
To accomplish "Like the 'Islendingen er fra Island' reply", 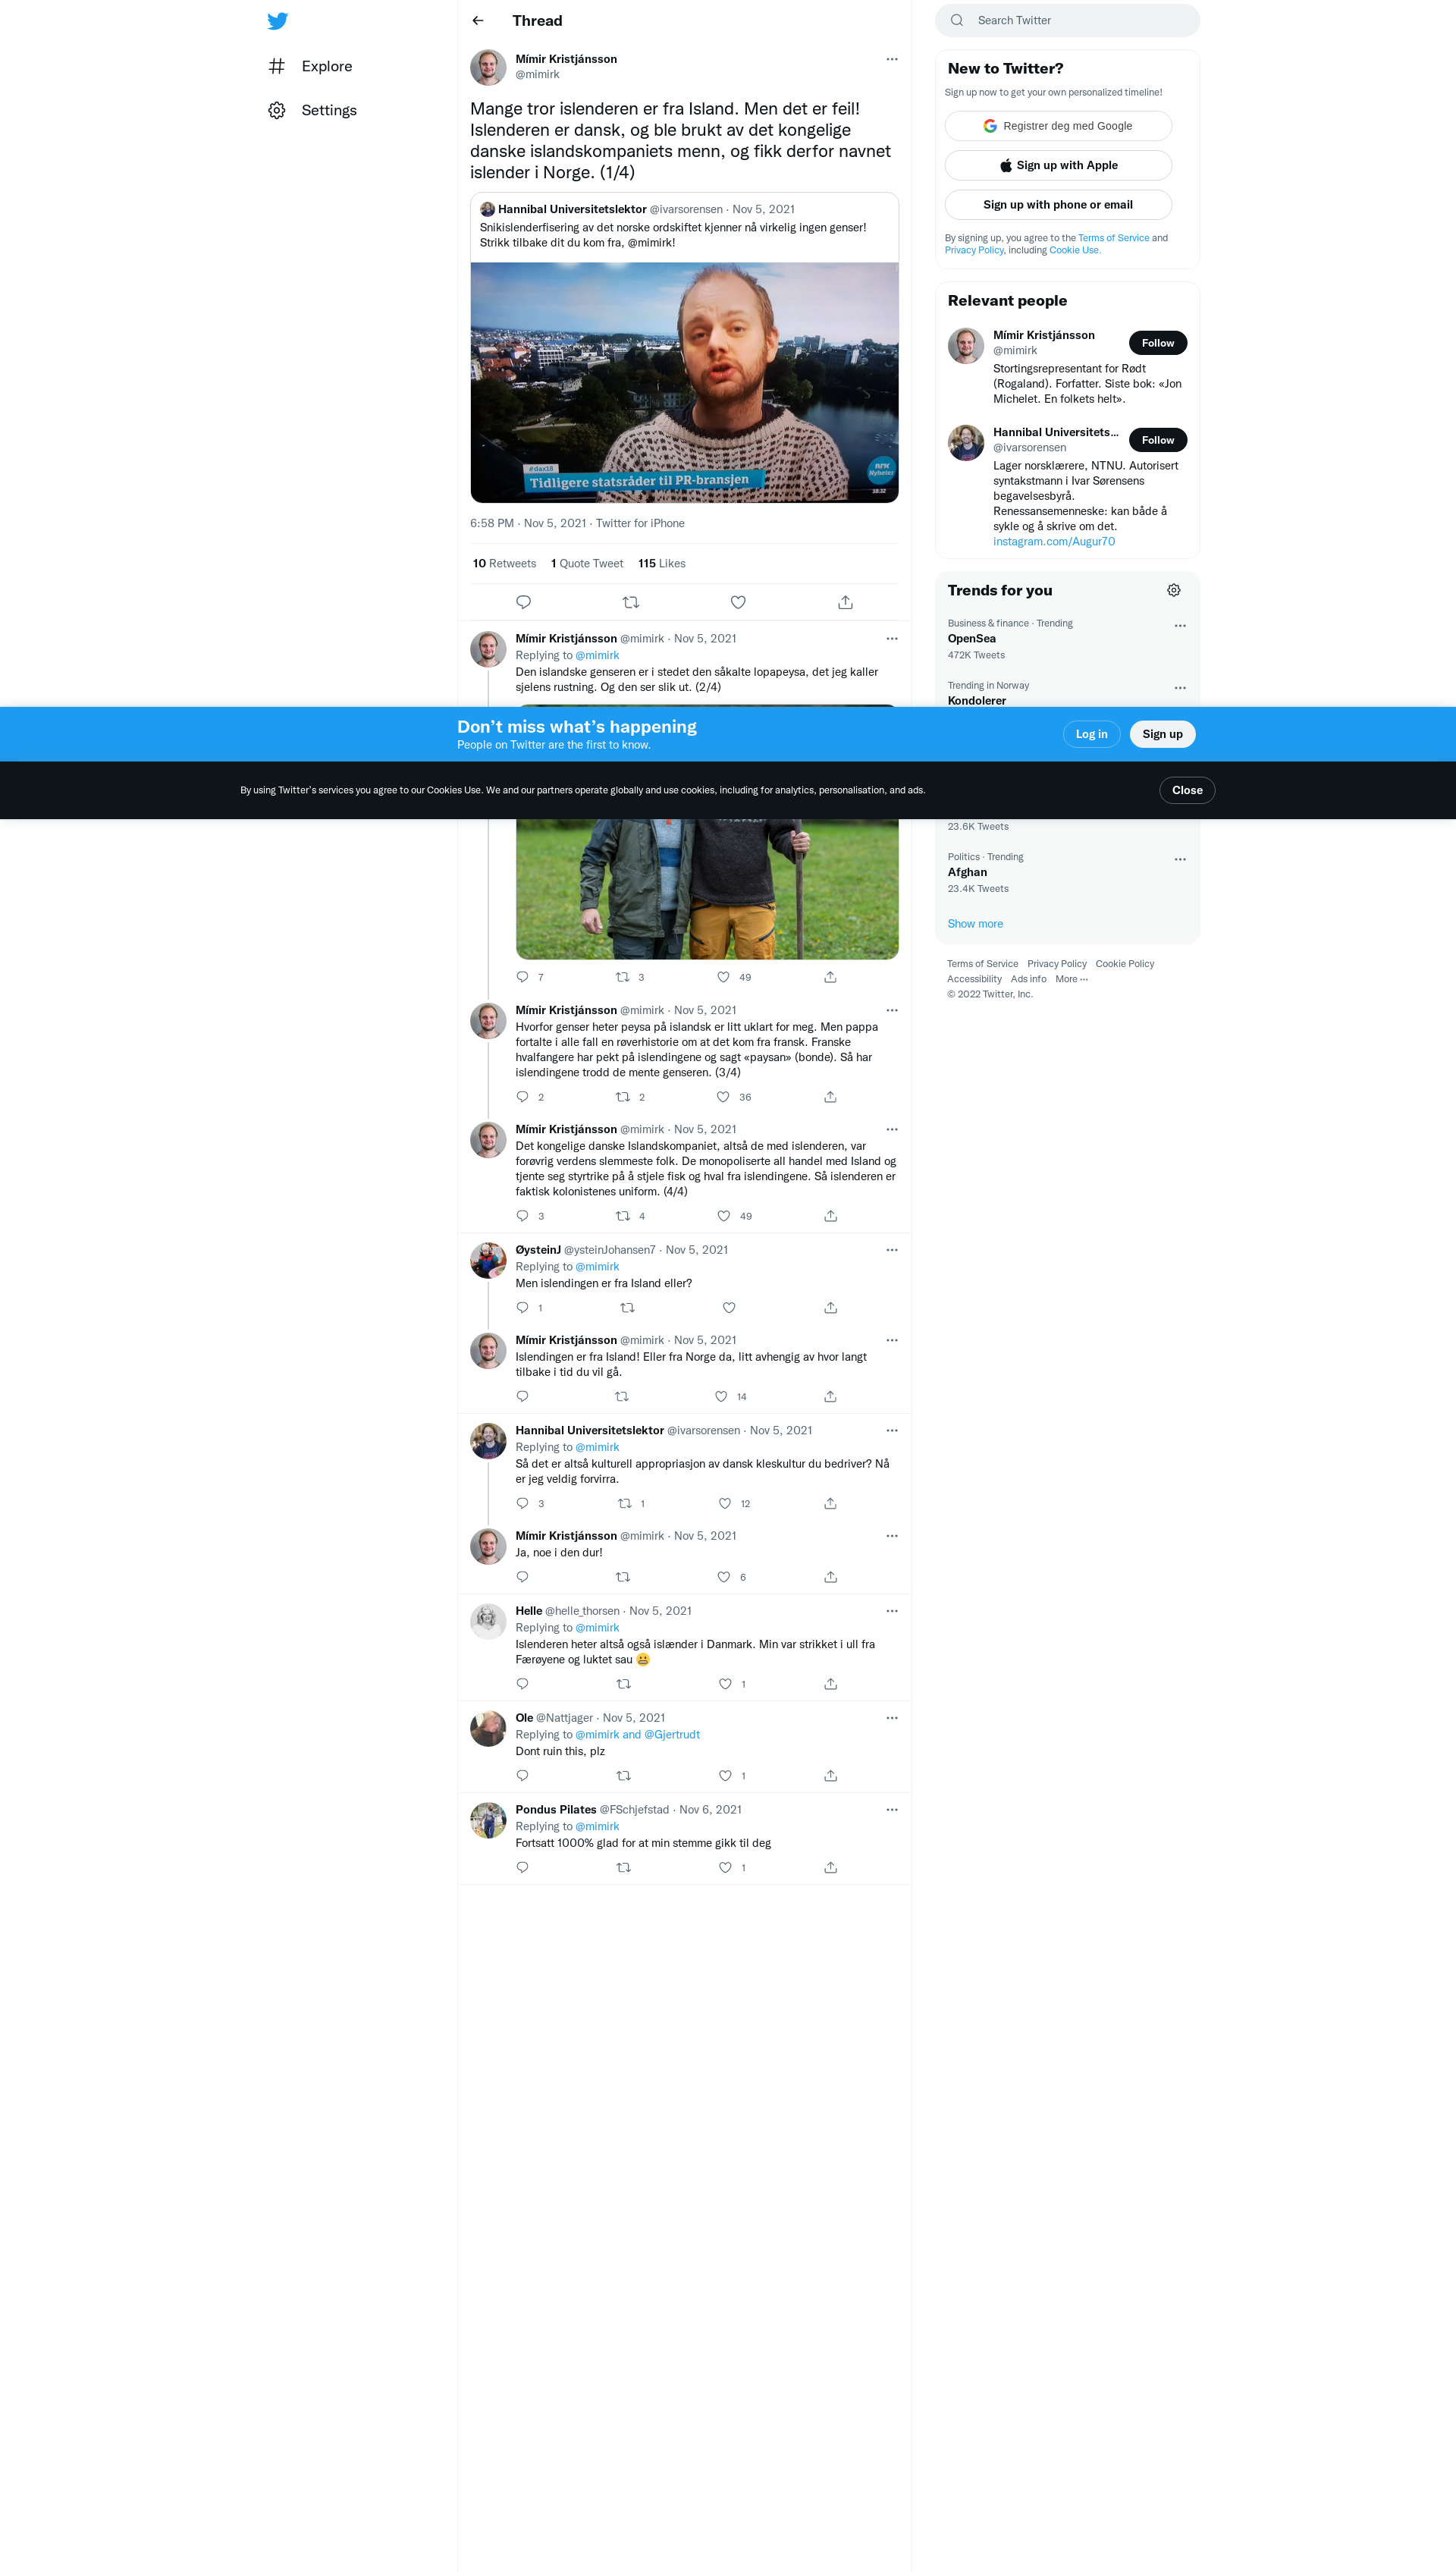I will pyautogui.click(x=721, y=1397).
